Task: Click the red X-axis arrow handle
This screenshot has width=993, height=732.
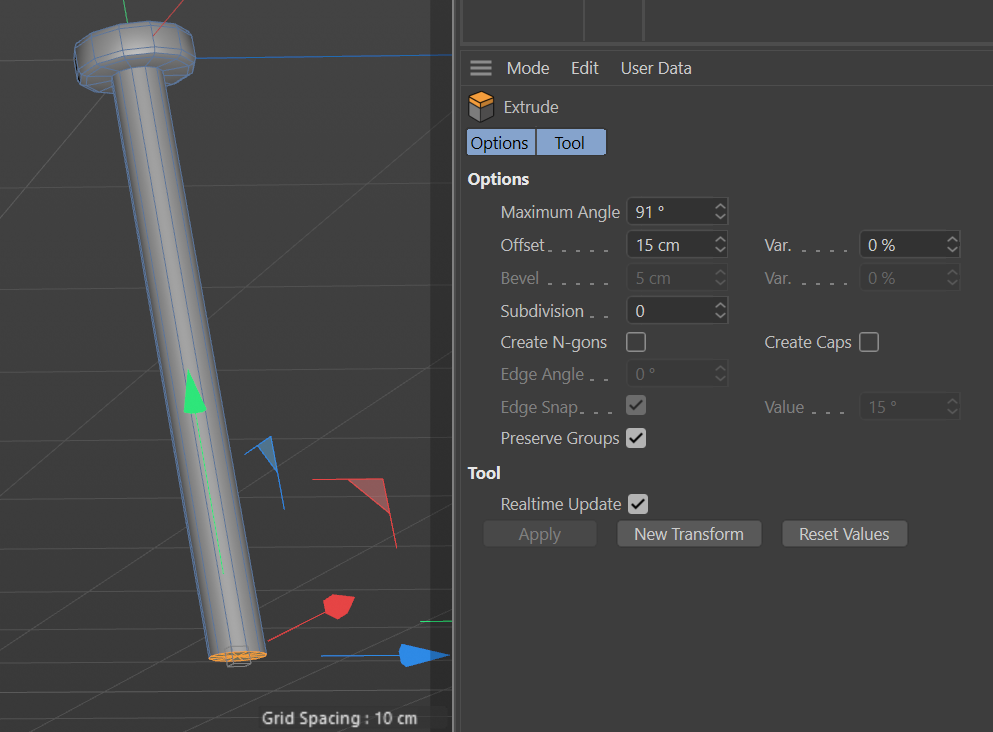Action: [x=338, y=606]
